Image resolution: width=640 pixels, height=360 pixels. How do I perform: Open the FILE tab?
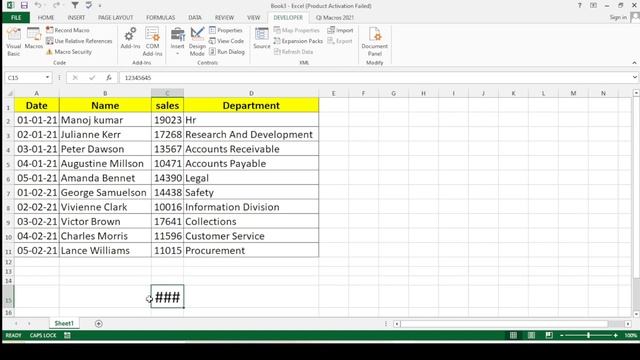pos(16,18)
